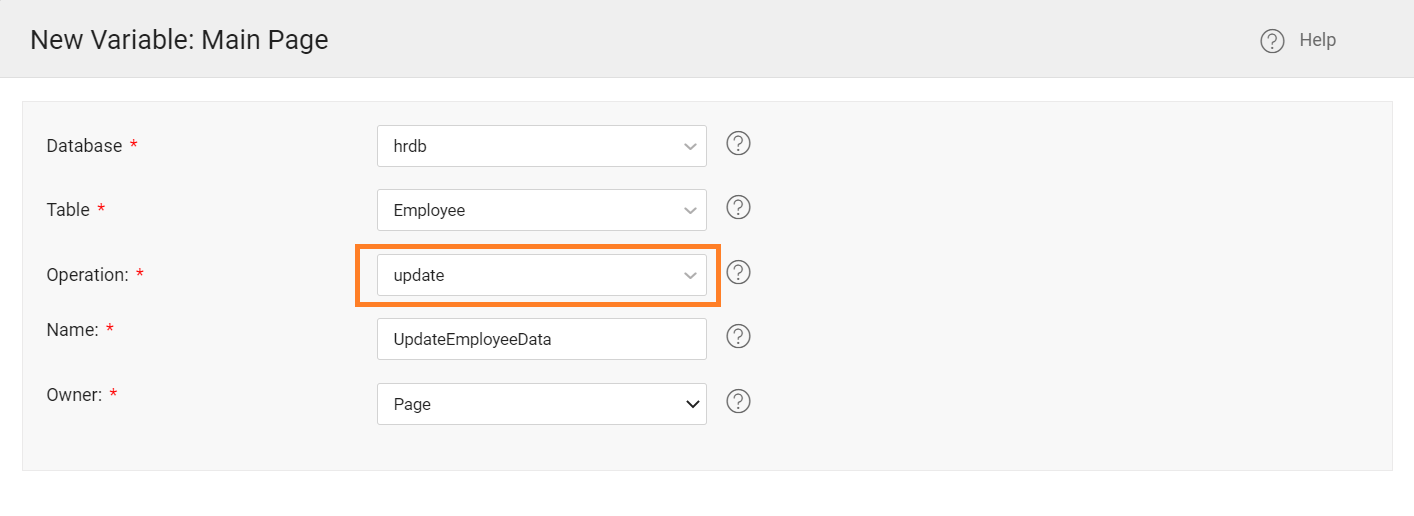The height and width of the screenshot is (516, 1414).
Task: Click the 'Operation:' field label
Action: coord(87,275)
